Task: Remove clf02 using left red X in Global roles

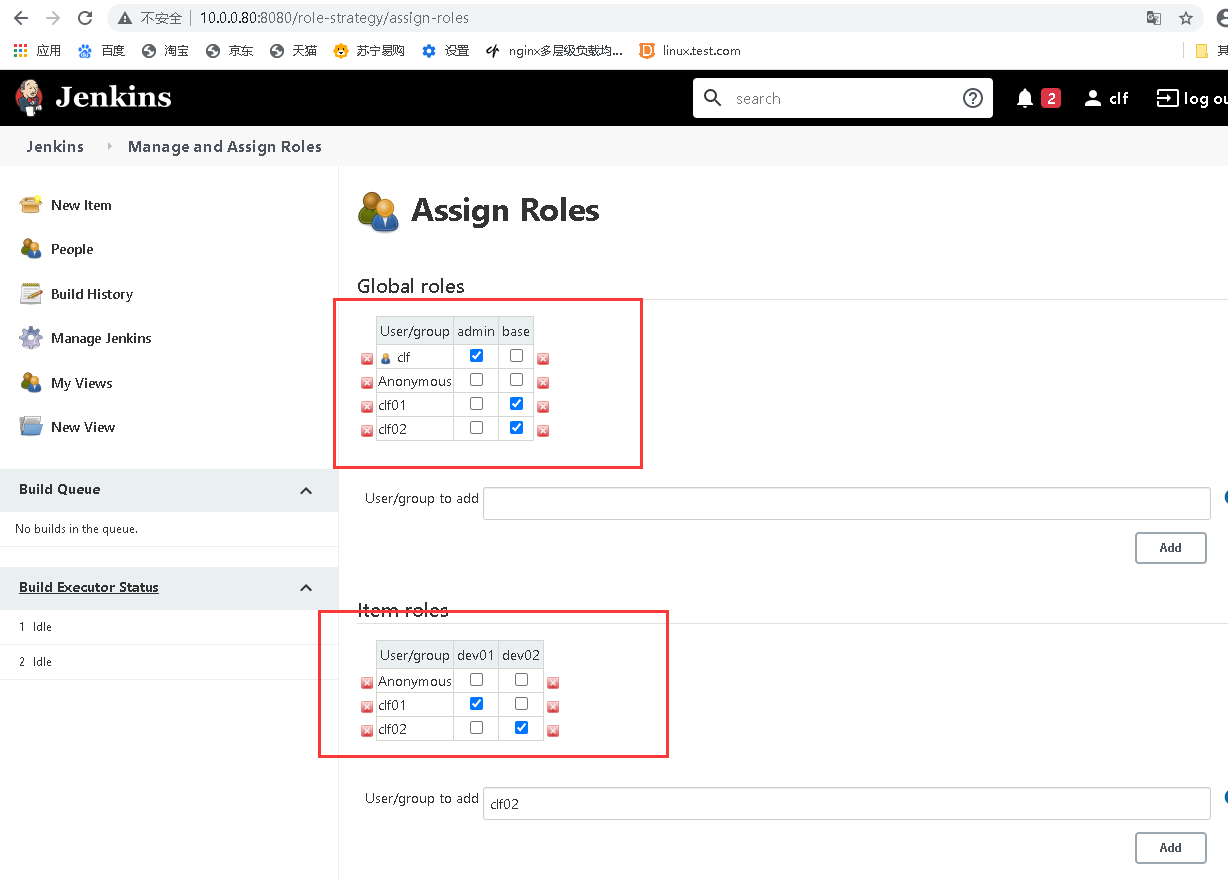Action: pyautogui.click(x=367, y=431)
